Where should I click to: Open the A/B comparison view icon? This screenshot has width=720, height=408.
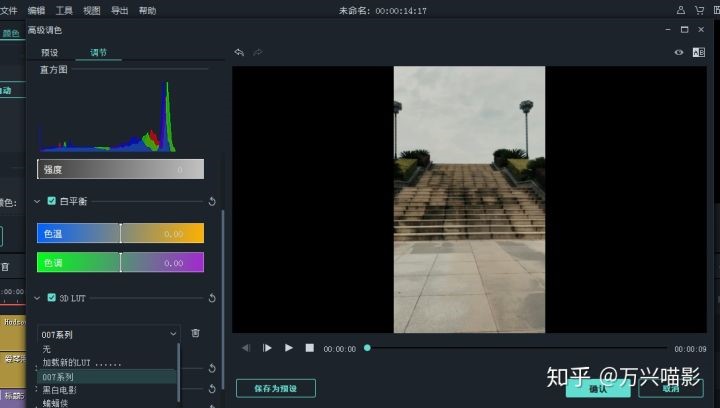pyautogui.click(x=698, y=52)
